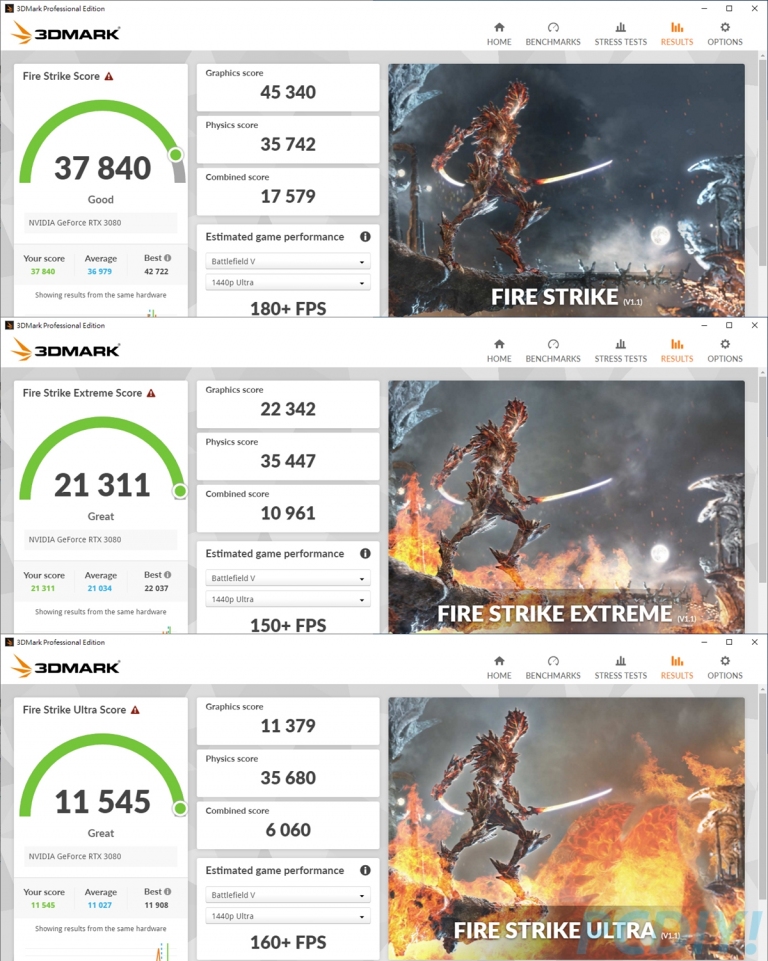Click Average score 36 979 link
The width and height of the screenshot is (768, 961).
click(99, 272)
